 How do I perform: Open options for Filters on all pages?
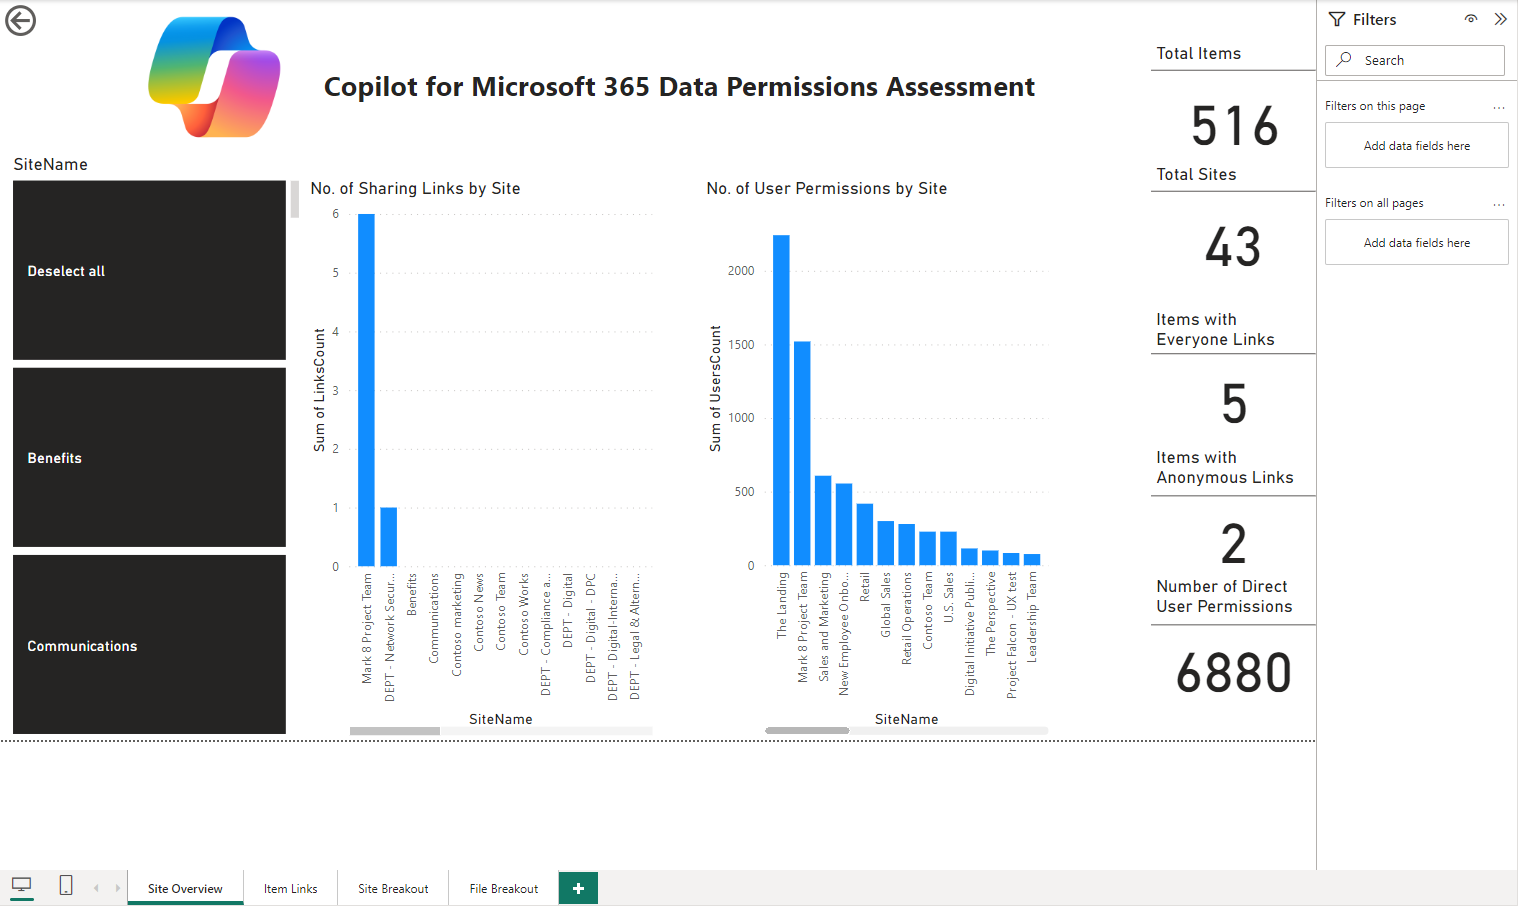click(x=1498, y=203)
